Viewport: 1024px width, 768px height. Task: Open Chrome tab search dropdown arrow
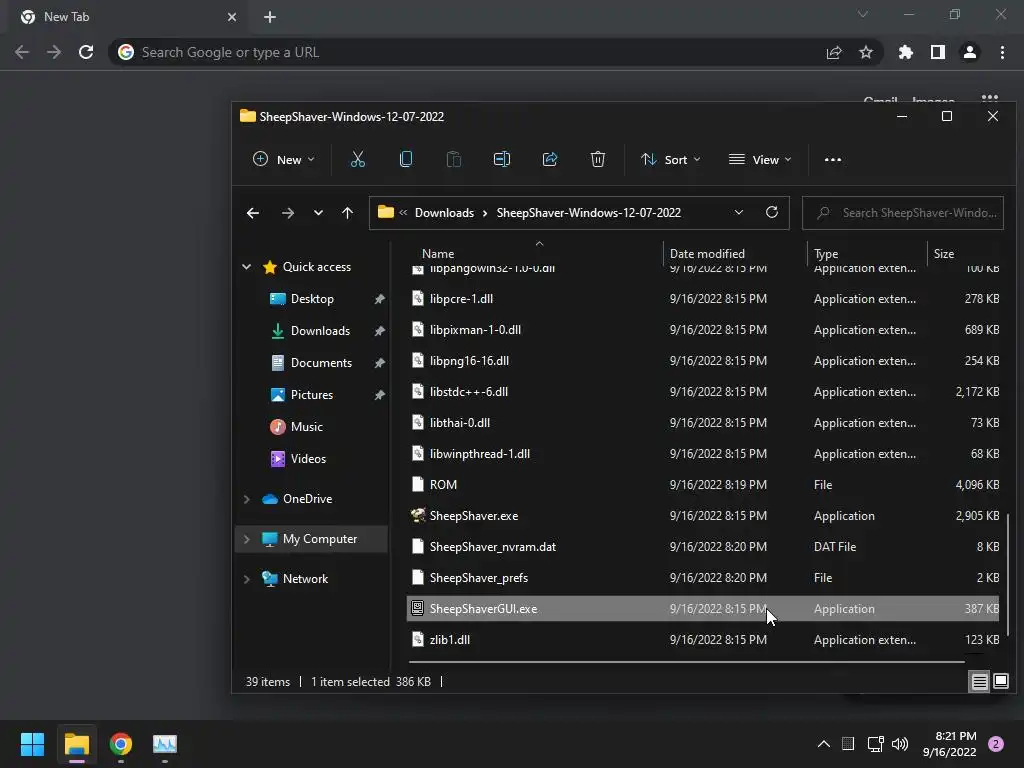click(x=863, y=14)
